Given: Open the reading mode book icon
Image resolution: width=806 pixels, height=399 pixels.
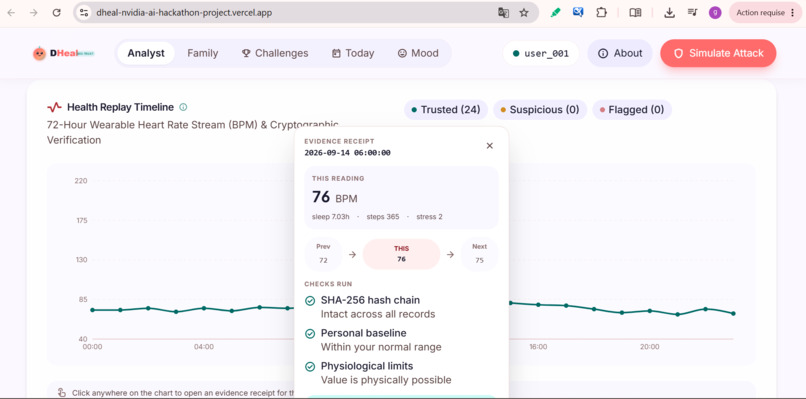Looking at the screenshot, I should (635, 13).
